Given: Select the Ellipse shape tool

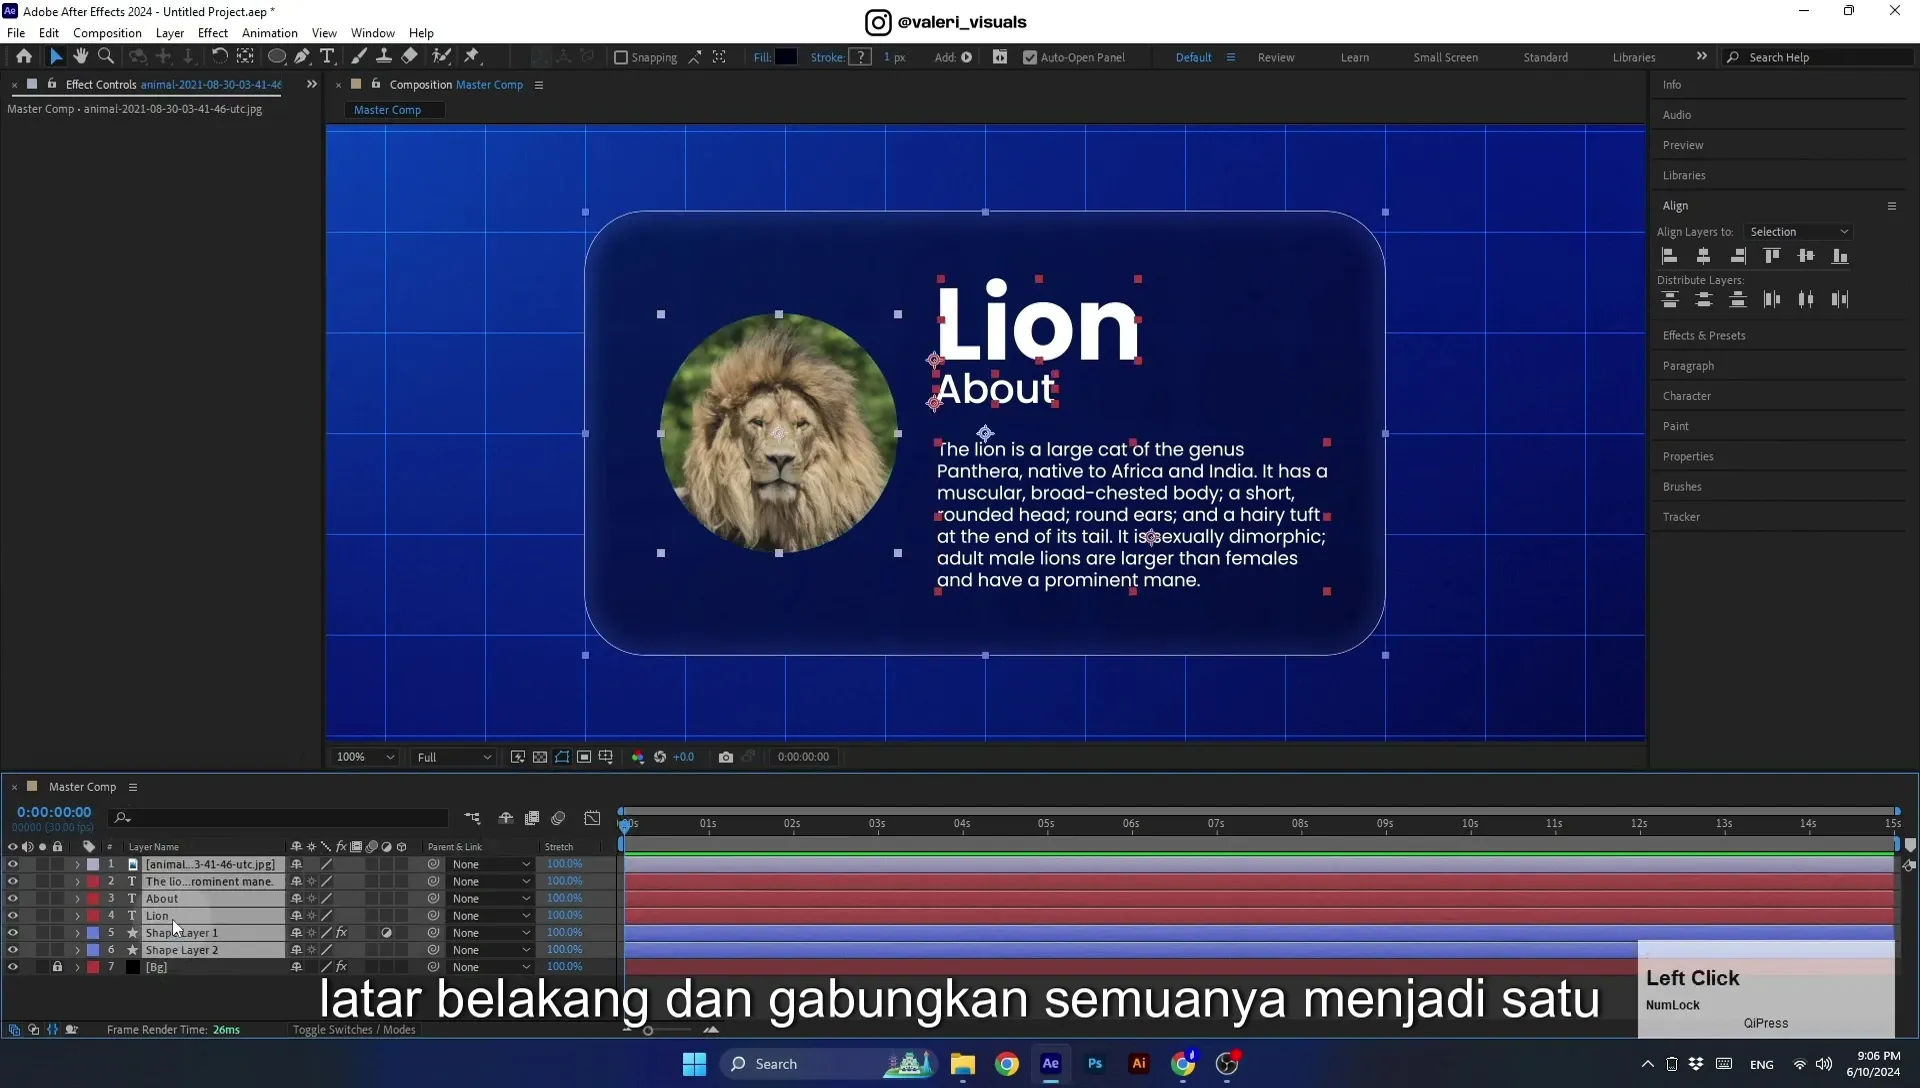Looking at the screenshot, I should point(277,57).
